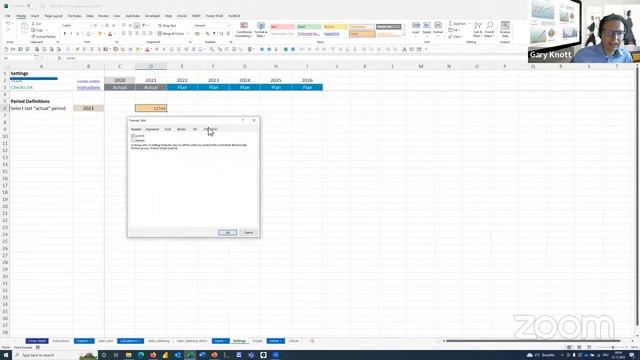Open the Fill tab in Format Cells
Image resolution: width=640 pixels, height=360 pixels.
[x=195, y=129]
